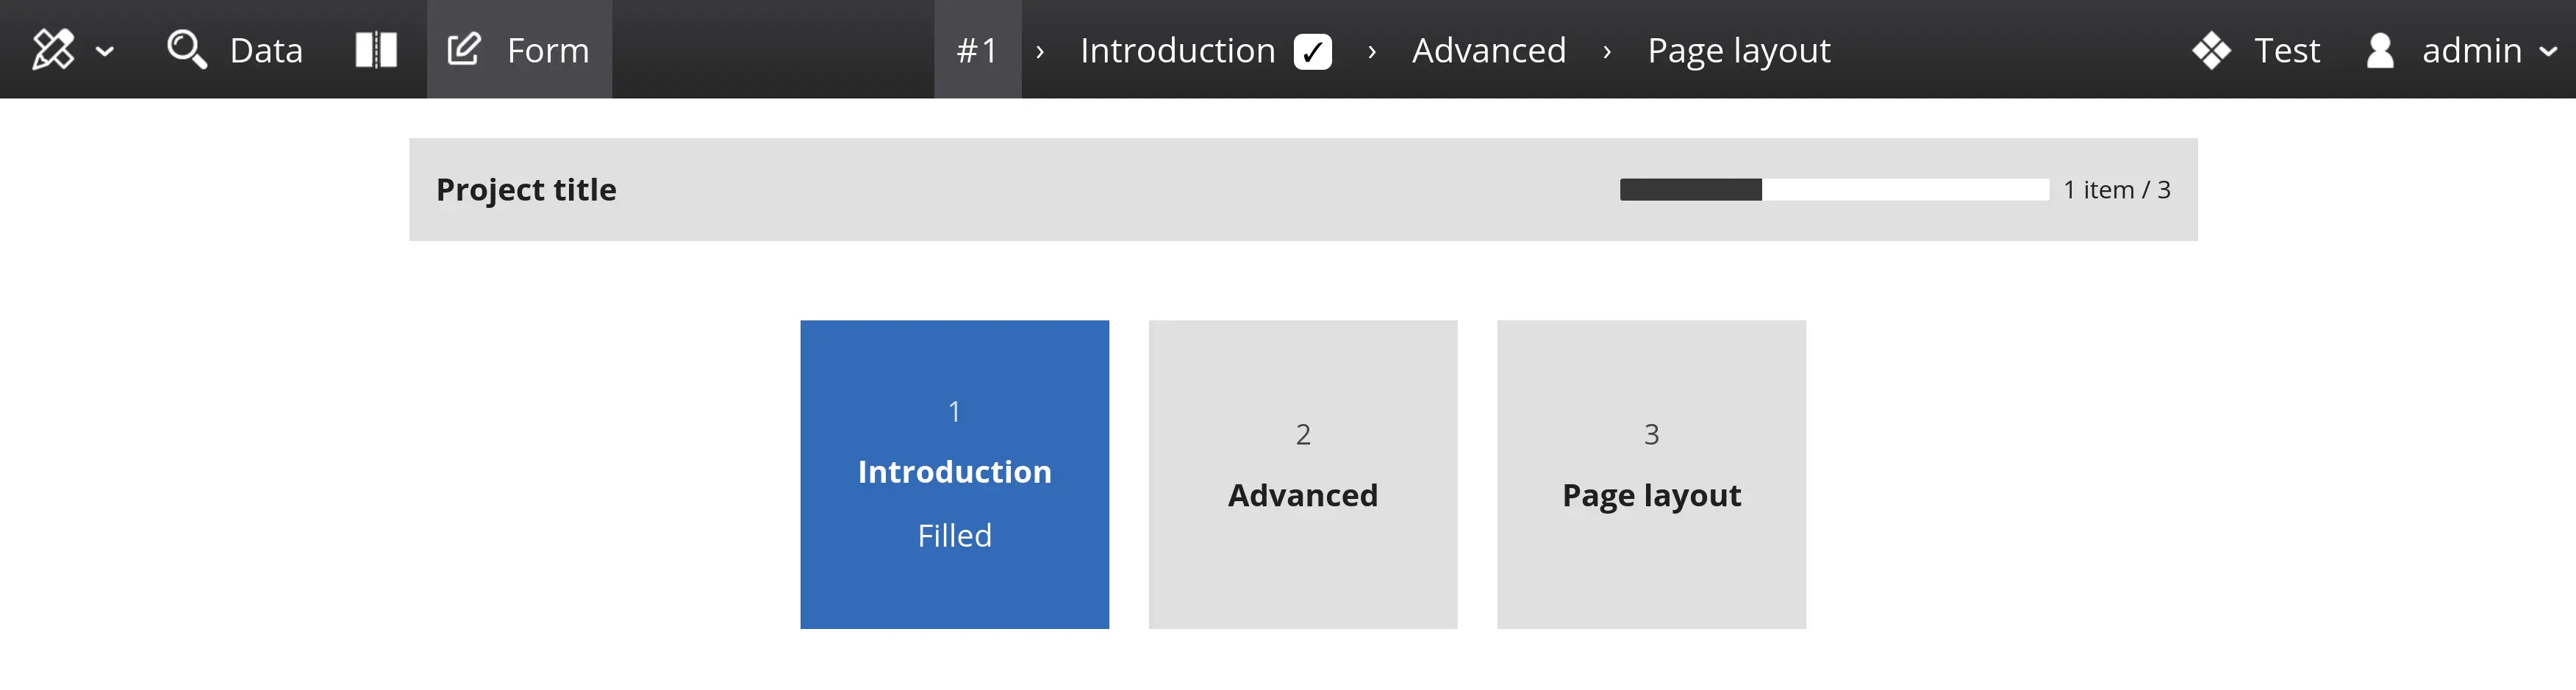Click the magnifier Data search icon
Viewport: 2576px width, 690px height.
tap(186, 49)
